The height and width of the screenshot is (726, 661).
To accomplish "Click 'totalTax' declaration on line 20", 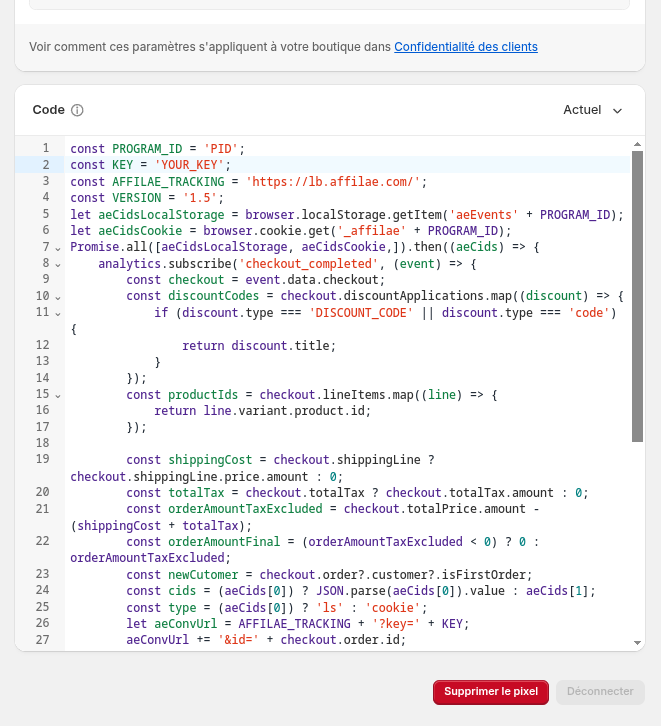I will coord(196,493).
